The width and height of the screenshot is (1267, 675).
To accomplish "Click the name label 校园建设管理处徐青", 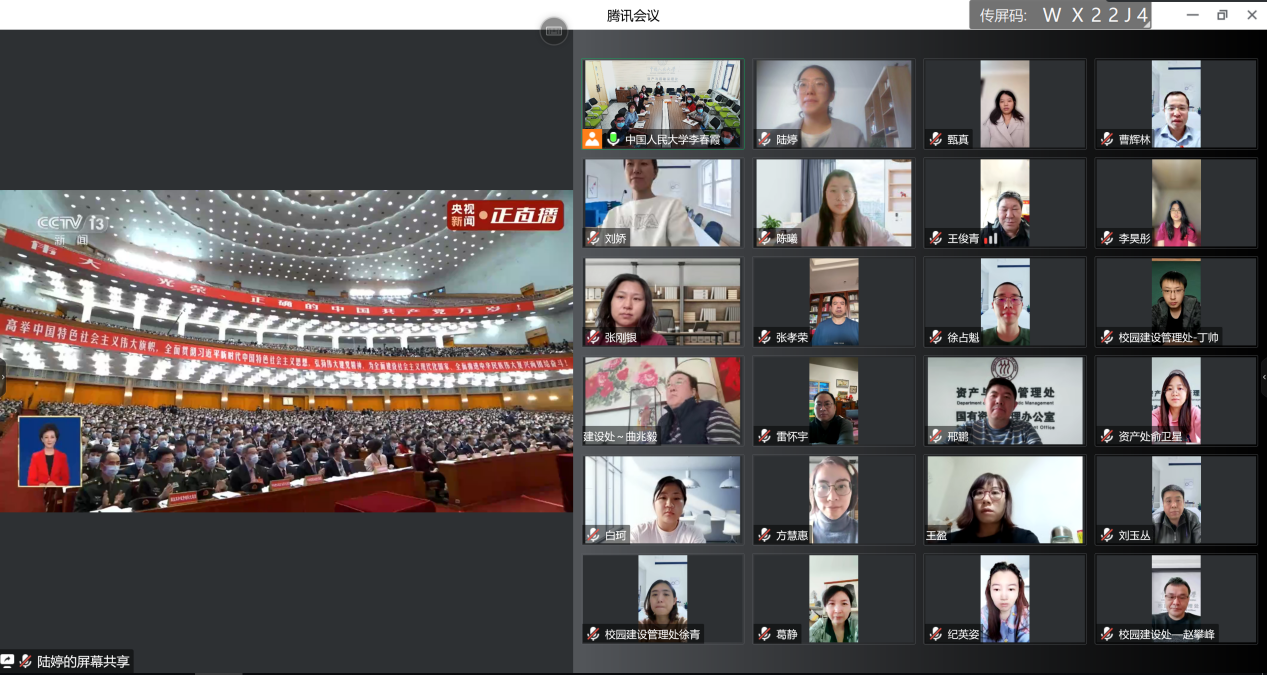I will click(x=653, y=635).
